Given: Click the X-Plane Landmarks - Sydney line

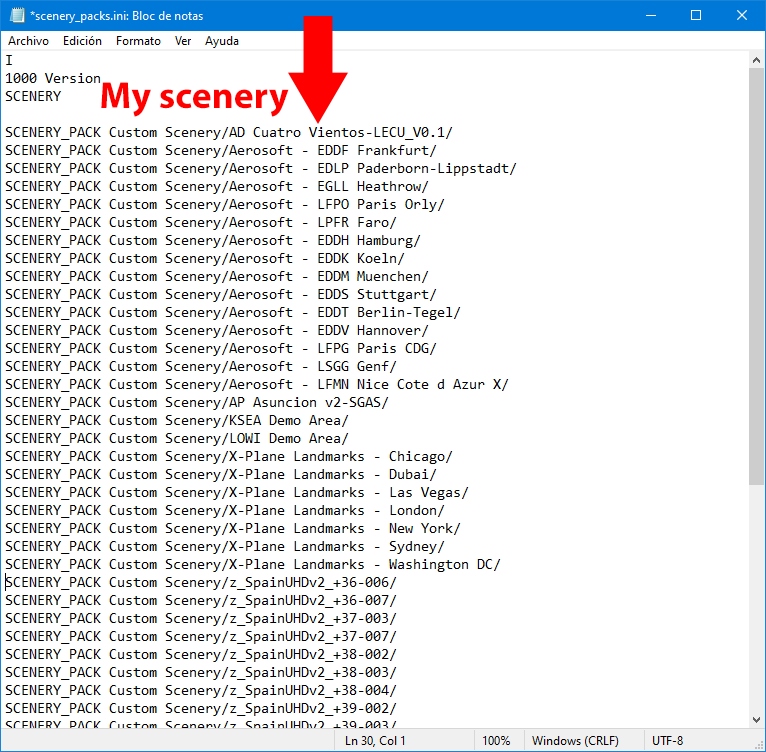Looking at the screenshot, I should pyautogui.click(x=225, y=547).
